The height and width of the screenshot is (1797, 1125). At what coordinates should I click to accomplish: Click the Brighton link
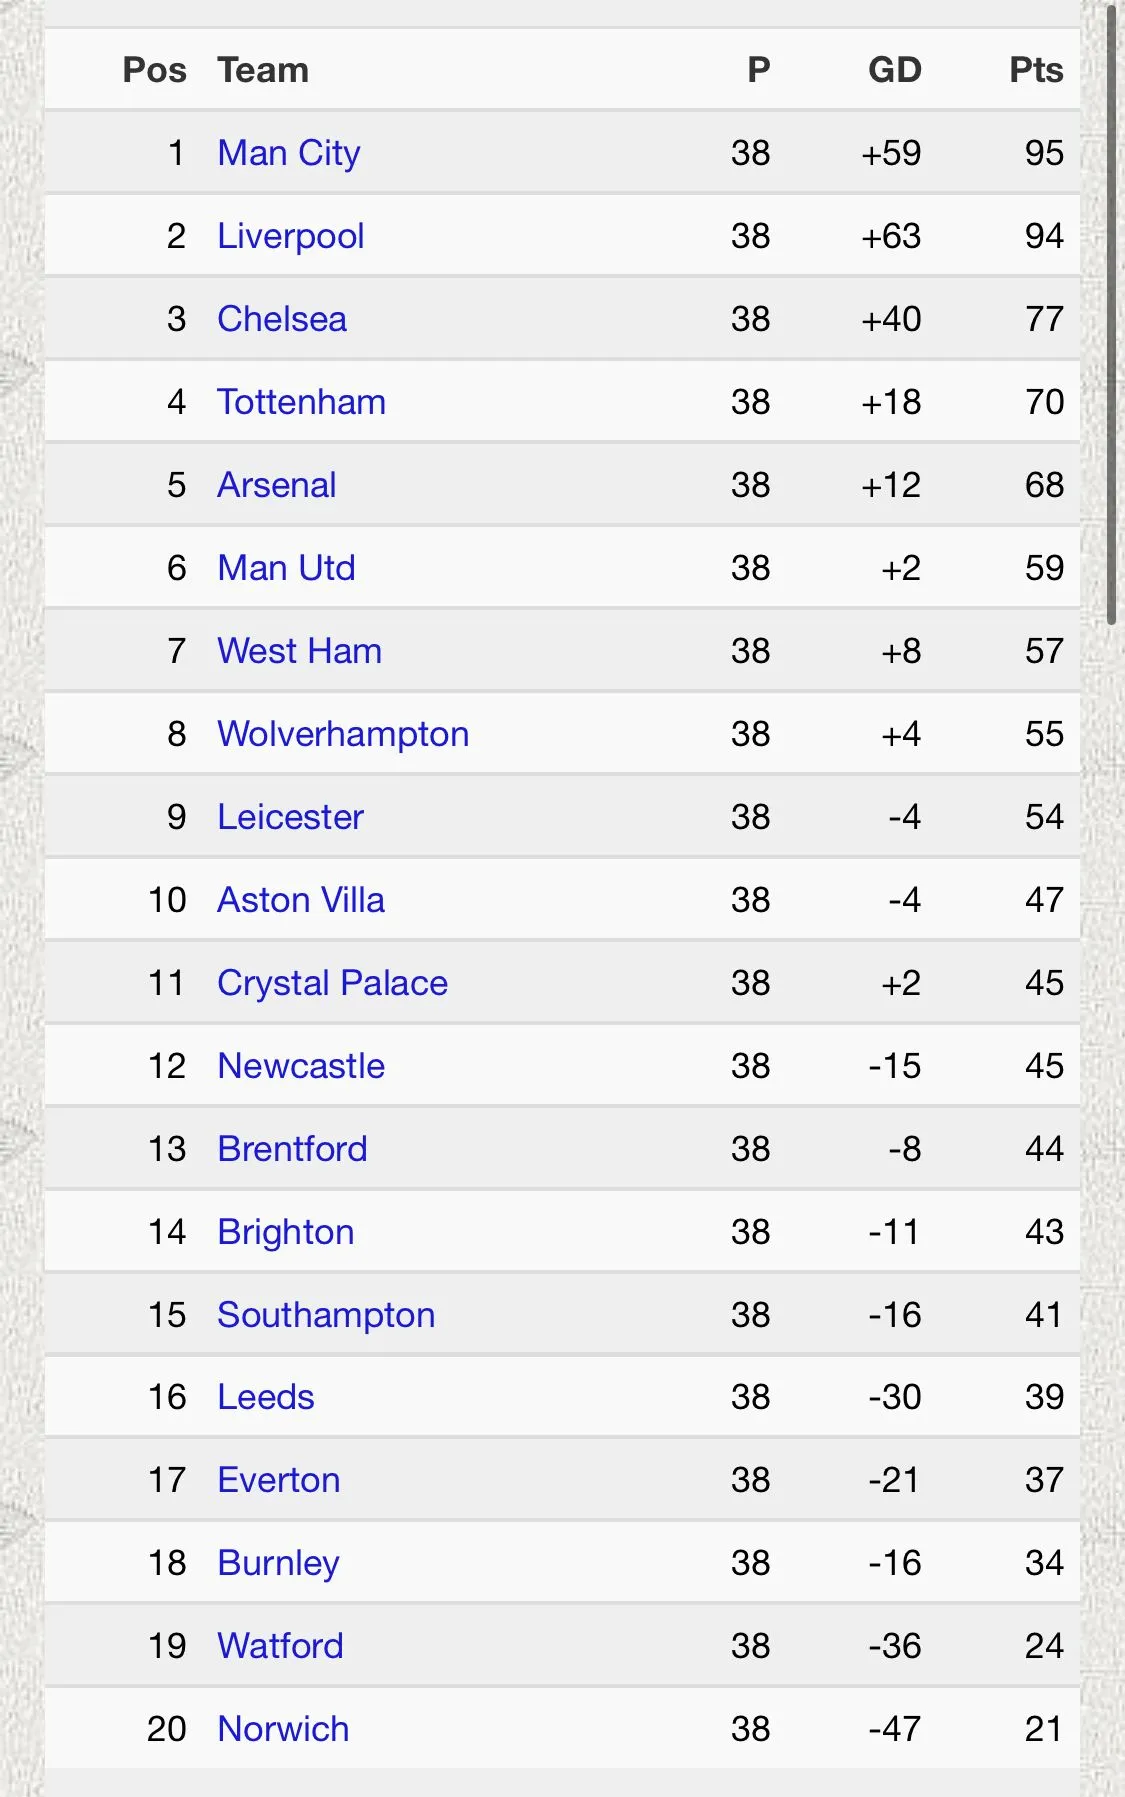(x=286, y=1232)
